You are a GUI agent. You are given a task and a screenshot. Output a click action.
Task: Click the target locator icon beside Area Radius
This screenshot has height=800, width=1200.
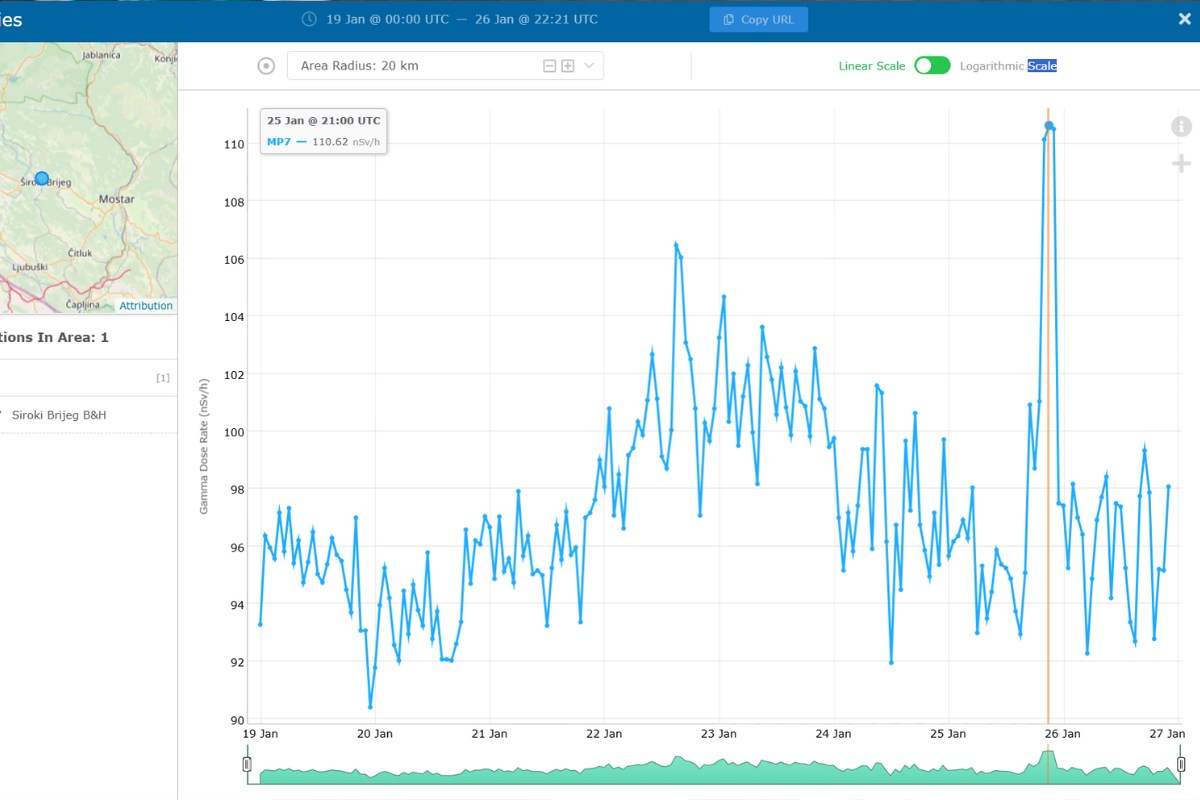pos(266,66)
